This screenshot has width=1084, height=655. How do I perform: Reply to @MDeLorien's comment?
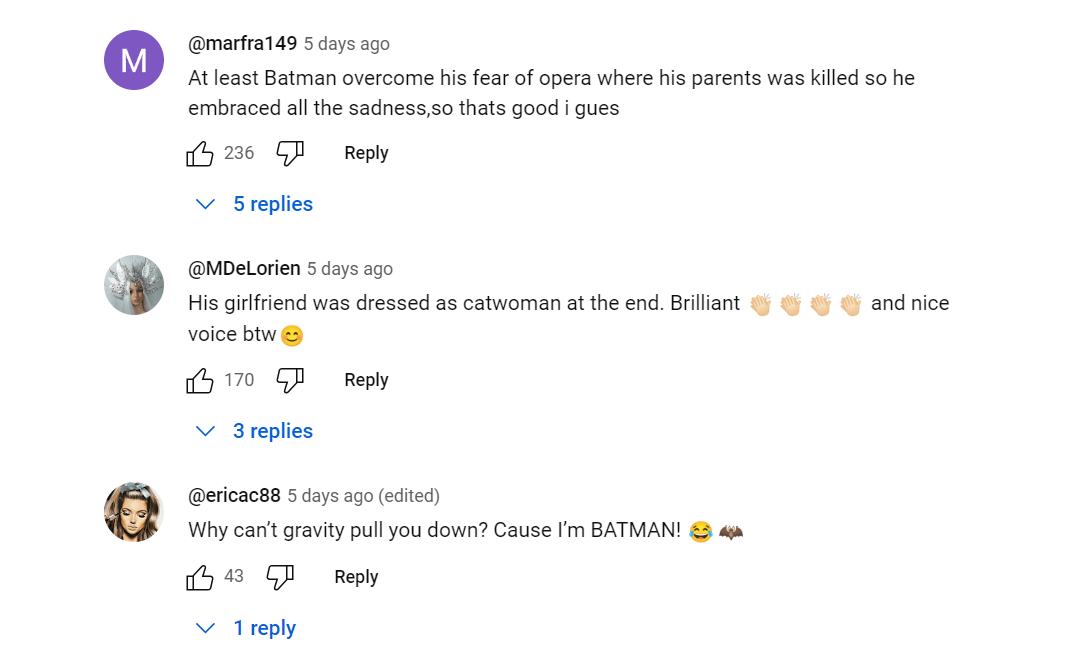tap(366, 380)
